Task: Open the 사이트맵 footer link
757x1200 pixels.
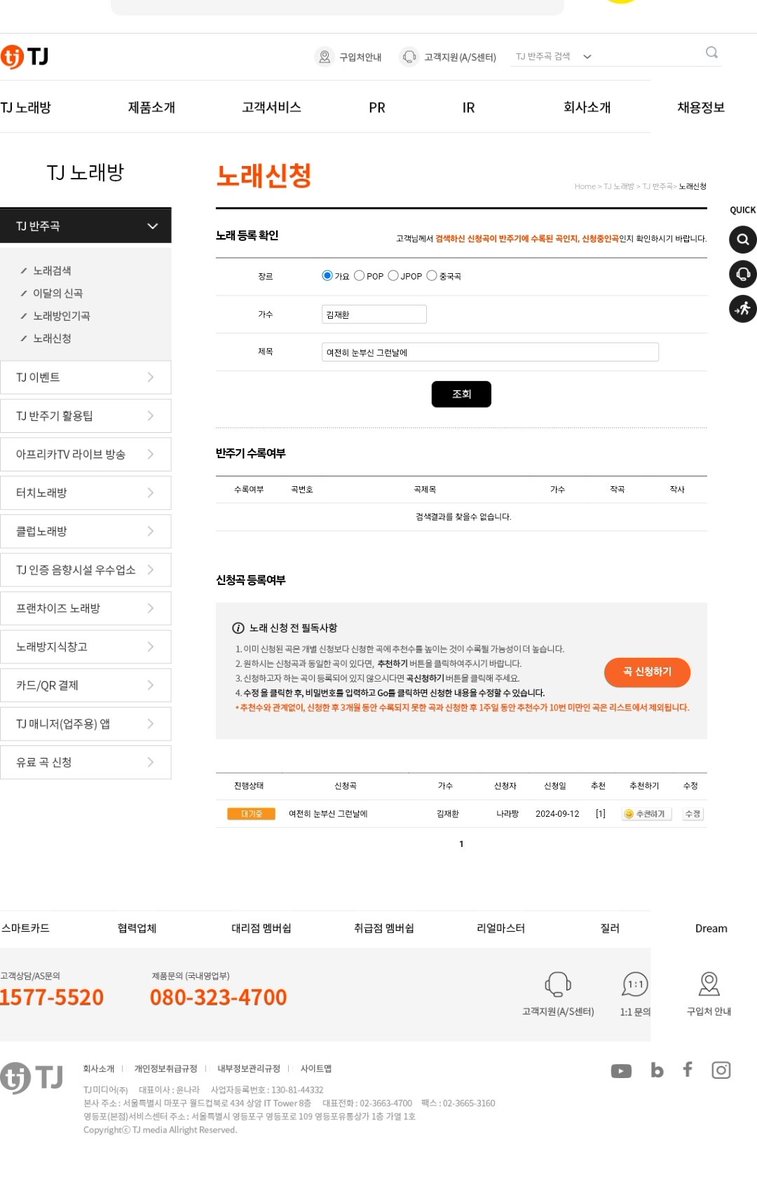Action: click(316, 1068)
